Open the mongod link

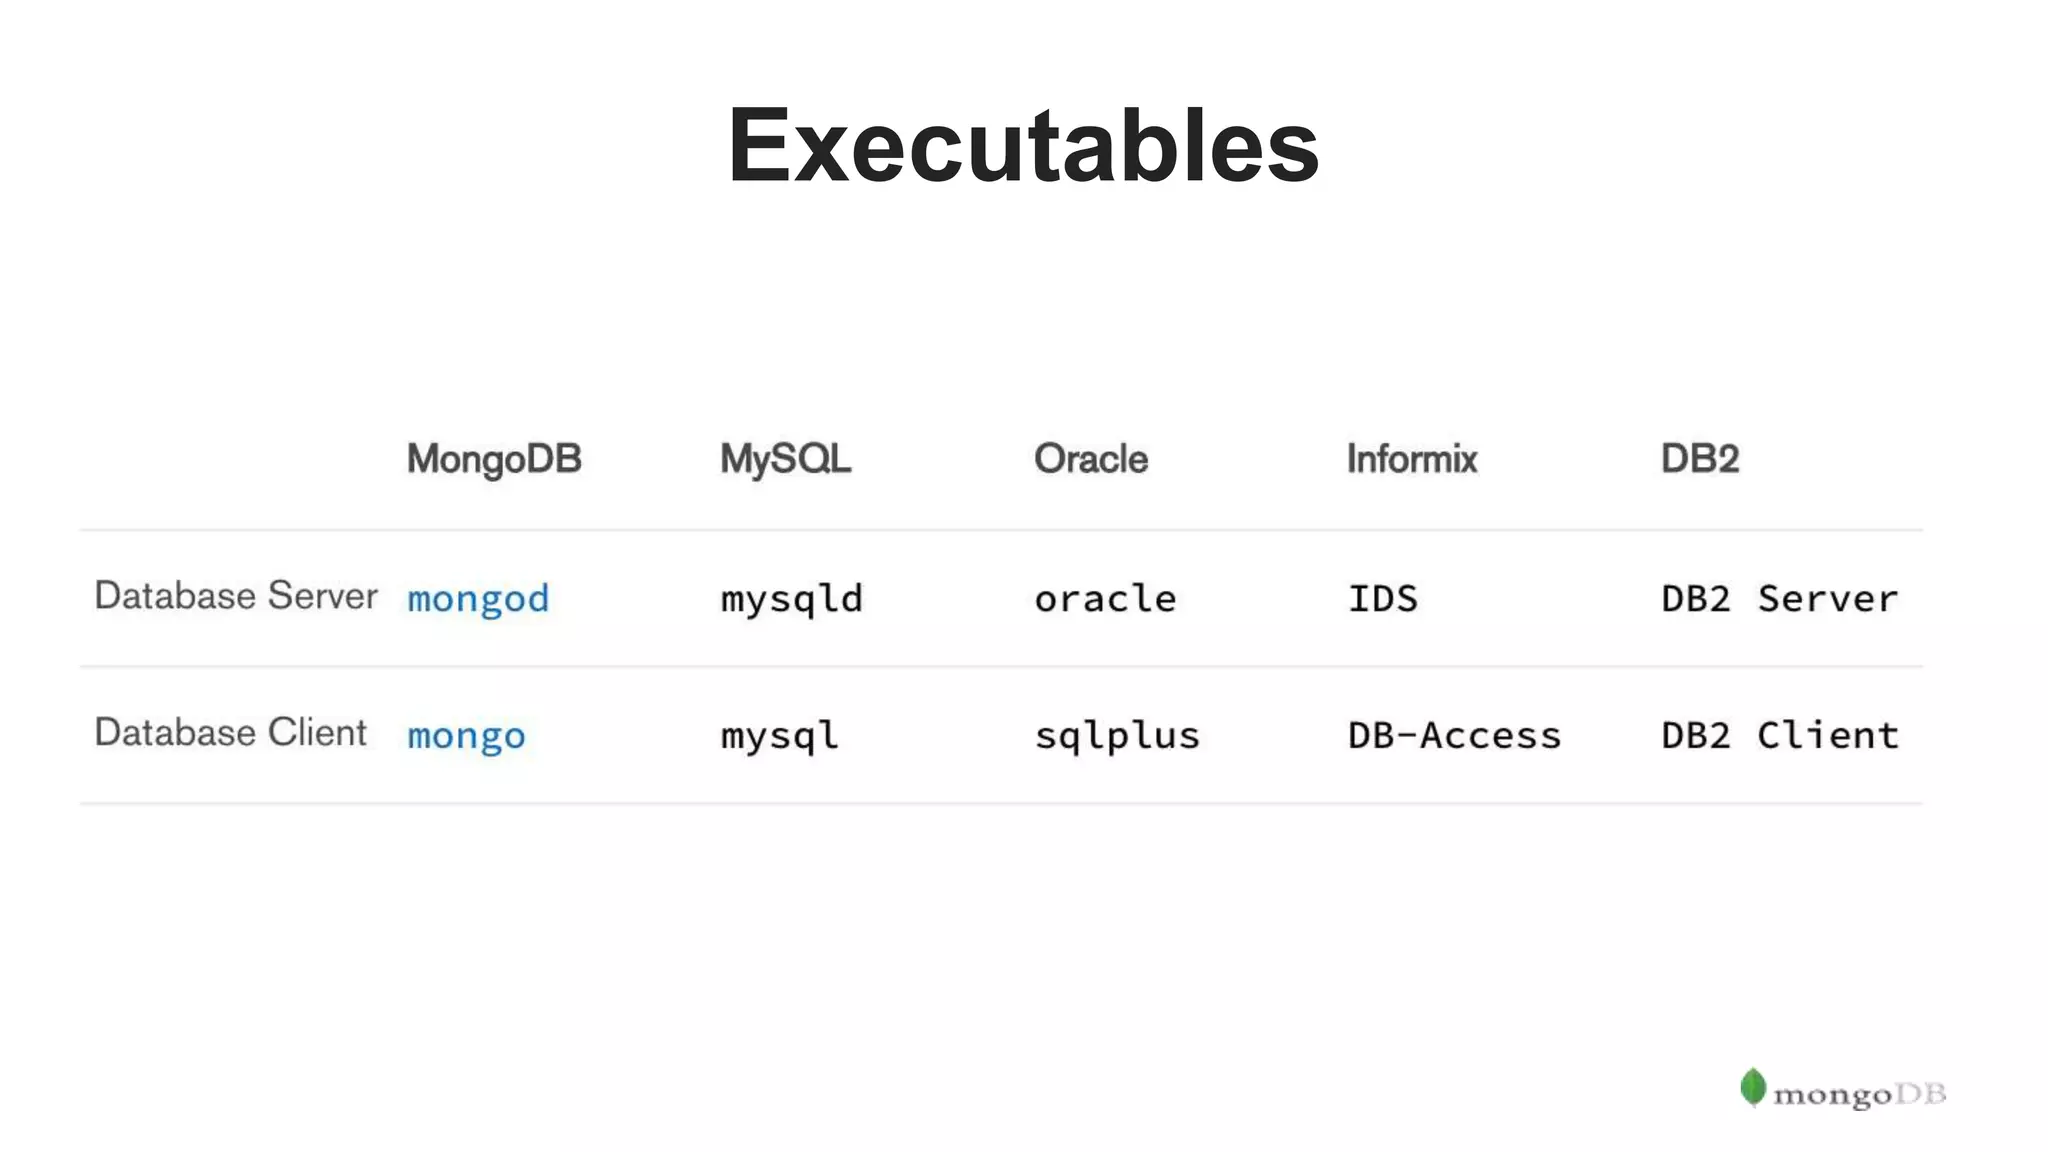click(x=478, y=599)
